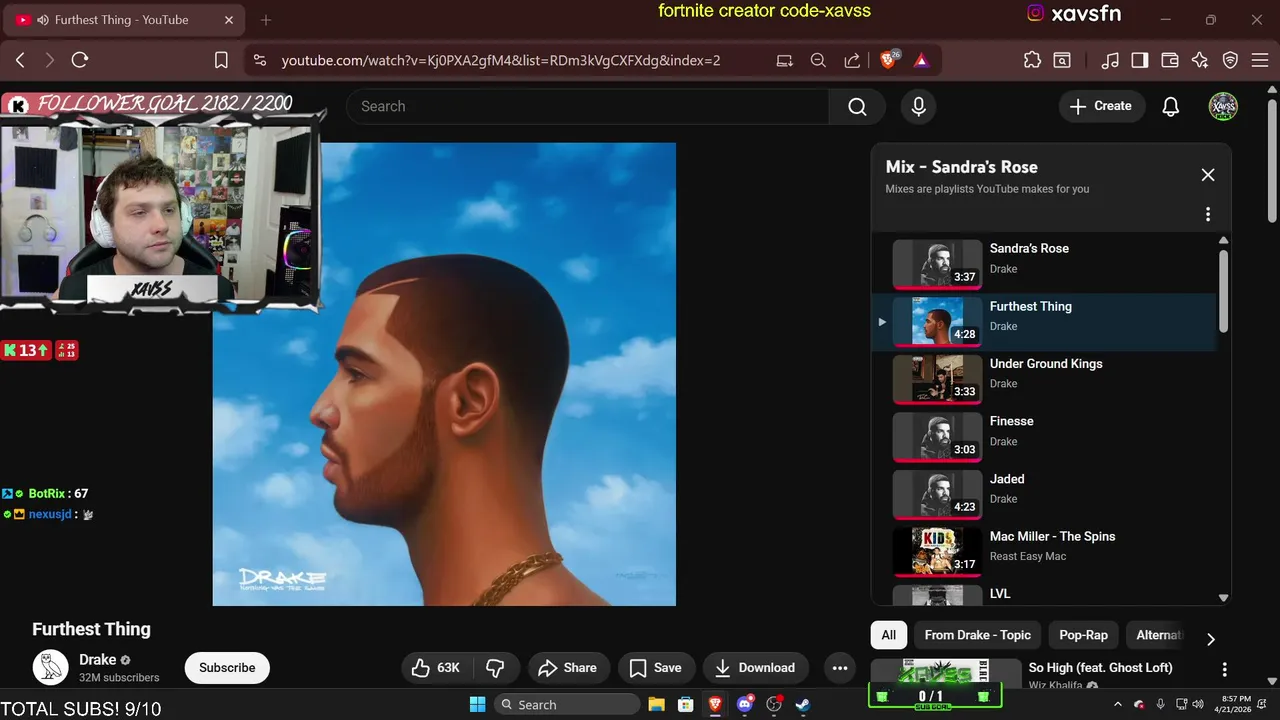Open Brave Rewards triangle icon
Viewport: 1280px width, 720px height.
click(921, 60)
